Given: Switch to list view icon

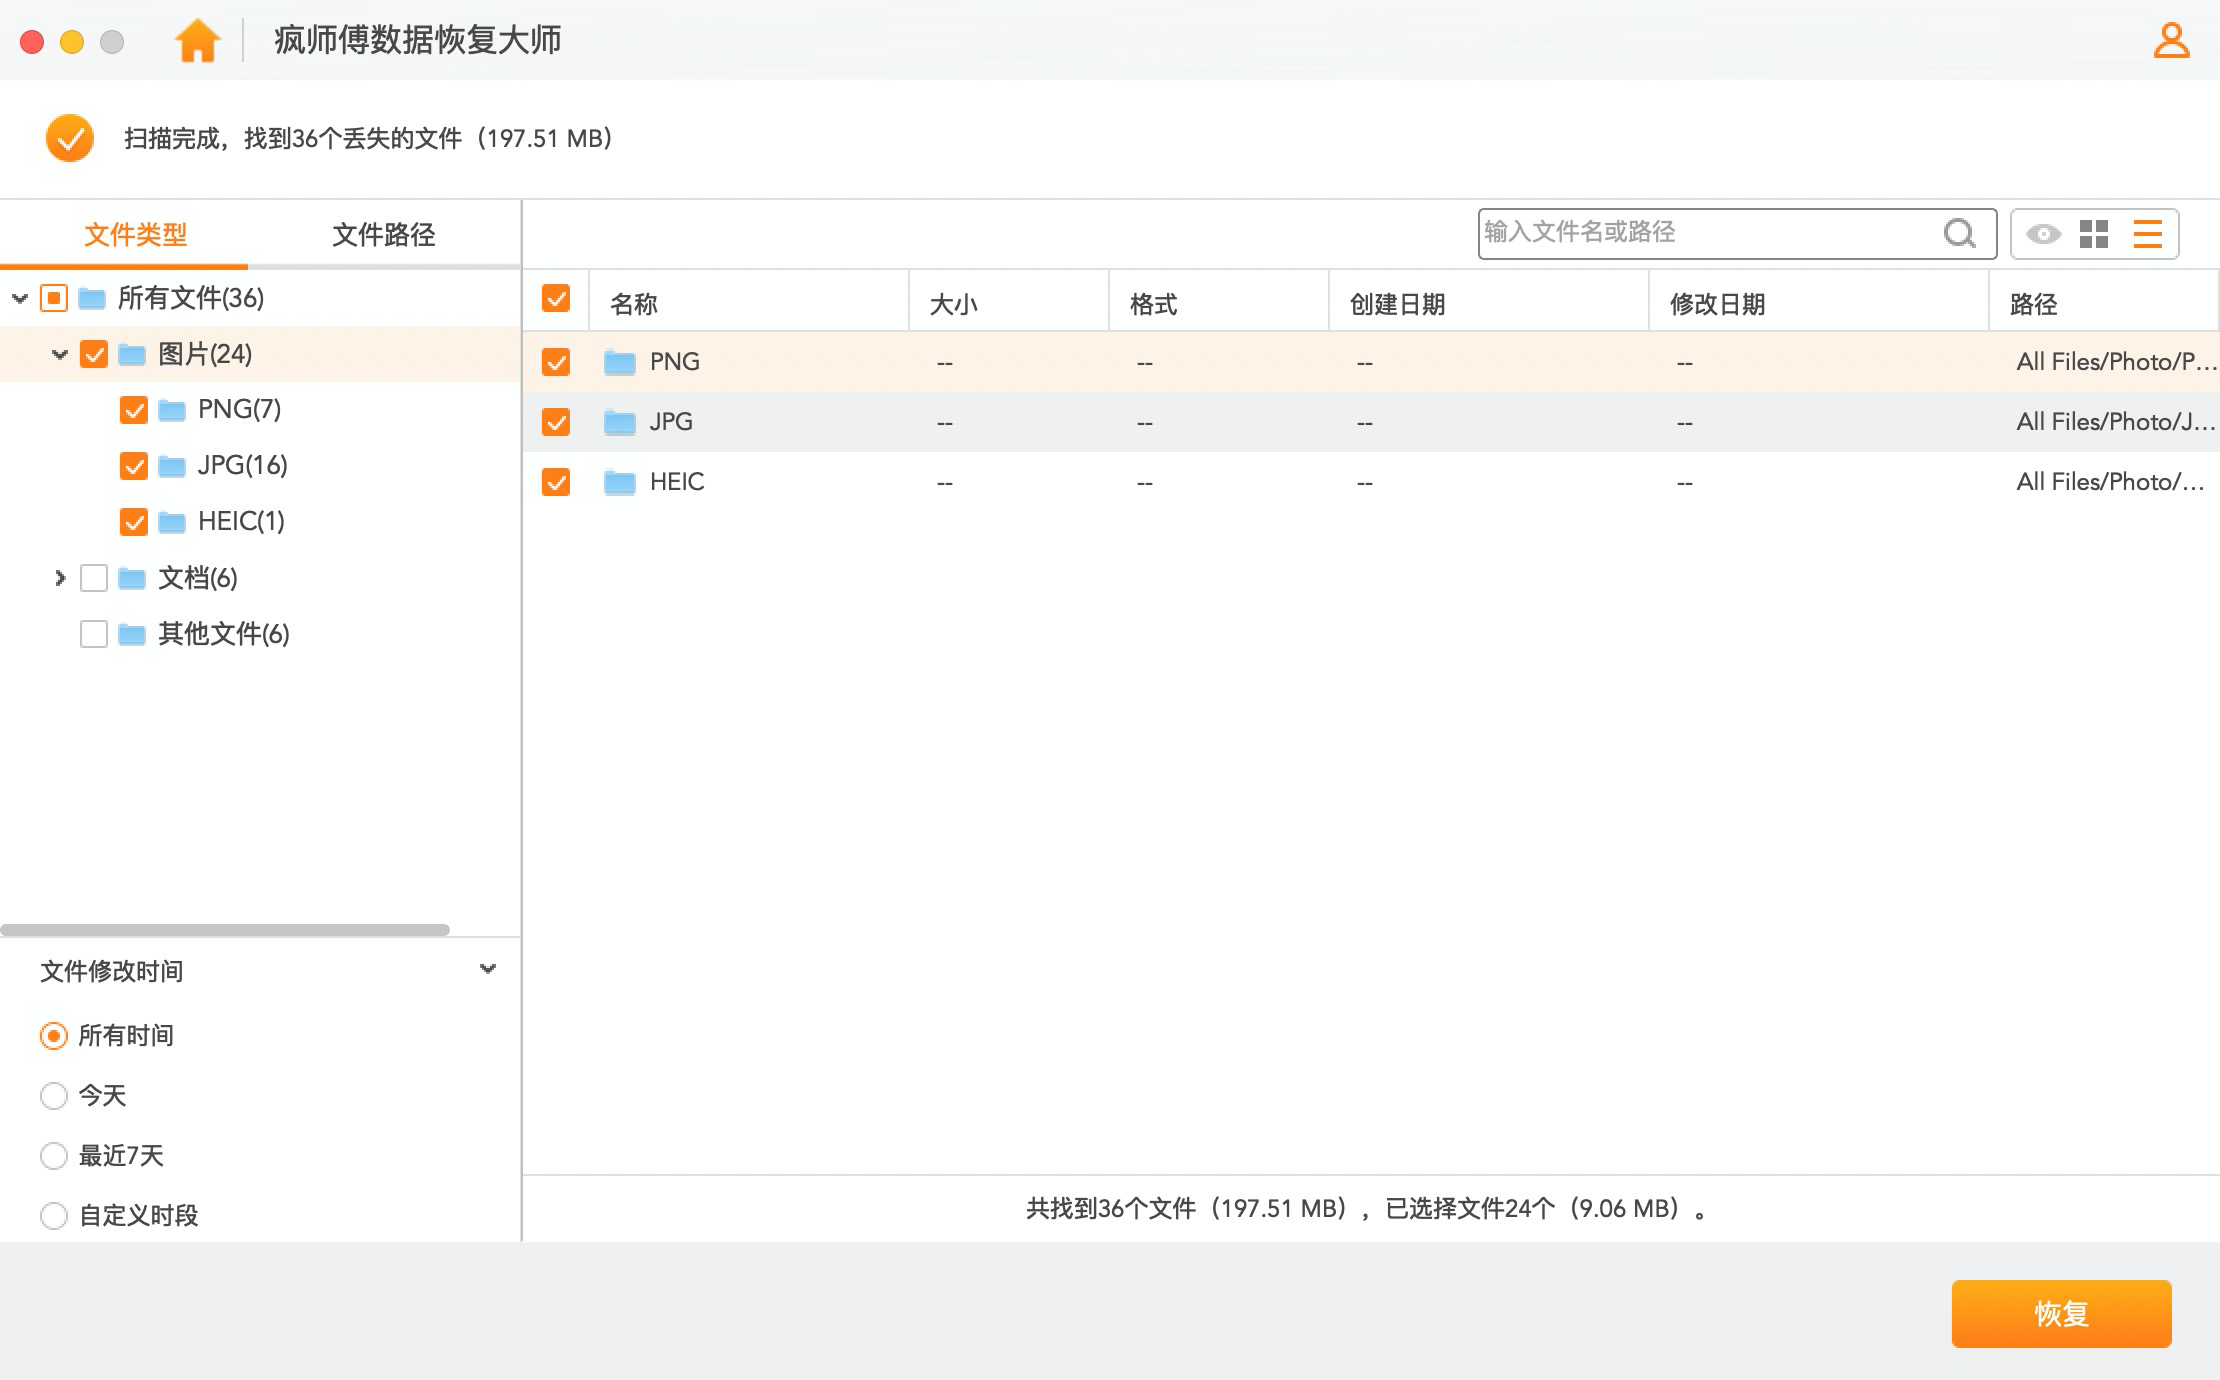Looking at the screenshot, I should tap(2147, 234).
